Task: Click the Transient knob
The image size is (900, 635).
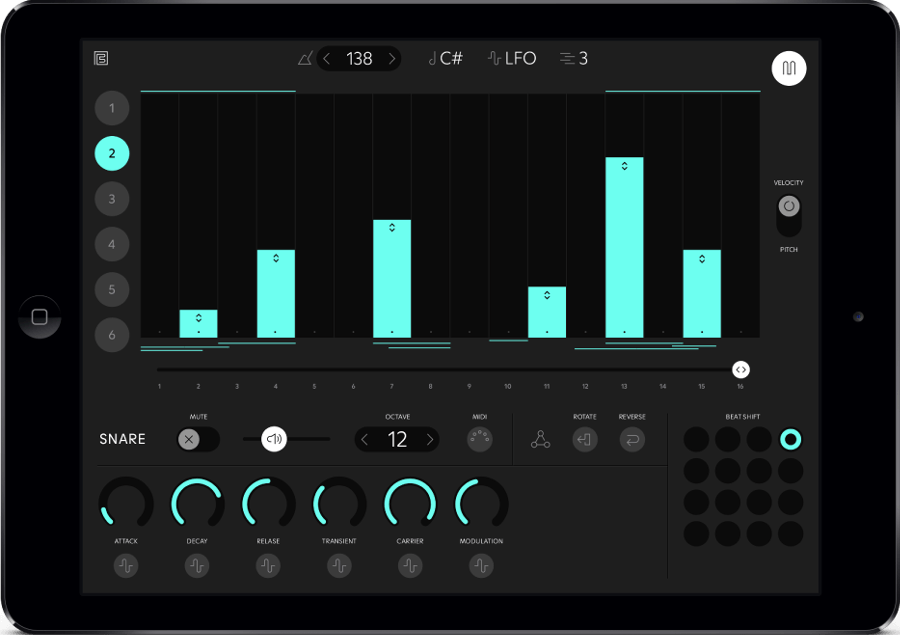Action: [339, 504]
